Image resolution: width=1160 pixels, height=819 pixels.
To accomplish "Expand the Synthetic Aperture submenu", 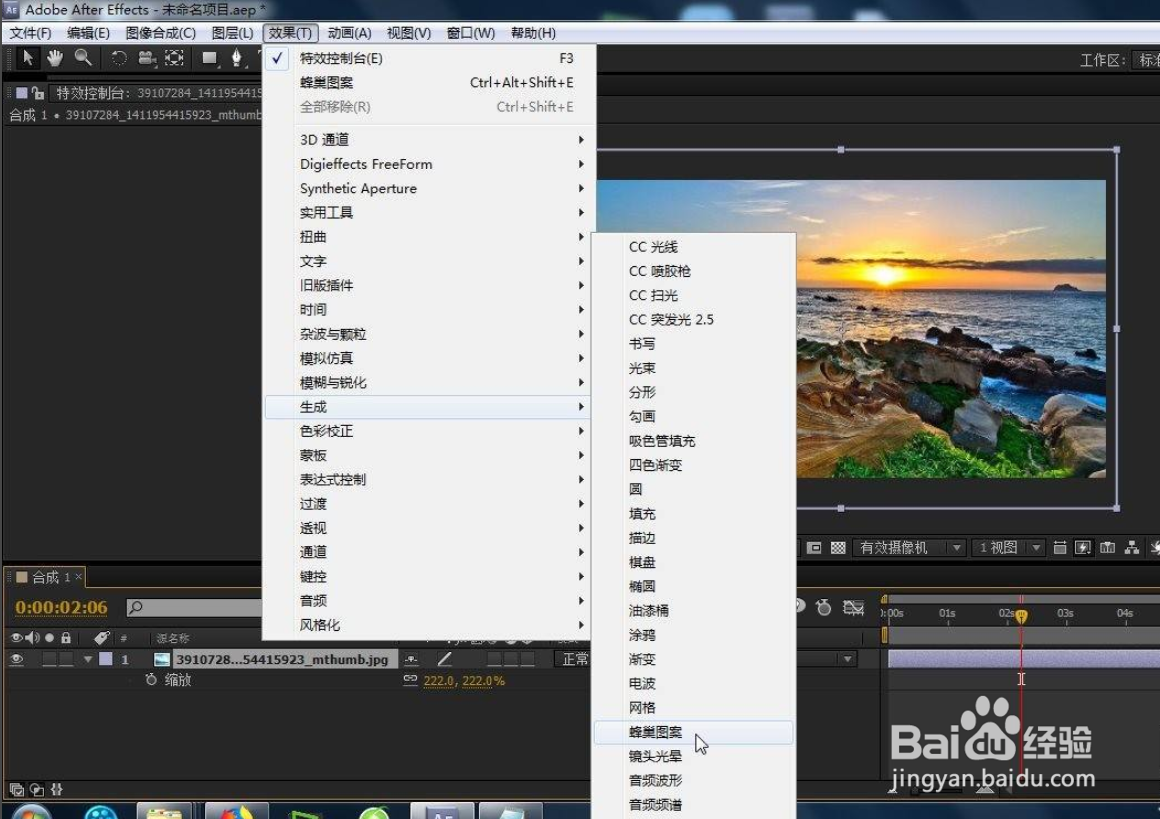I will tap(430, 188).
